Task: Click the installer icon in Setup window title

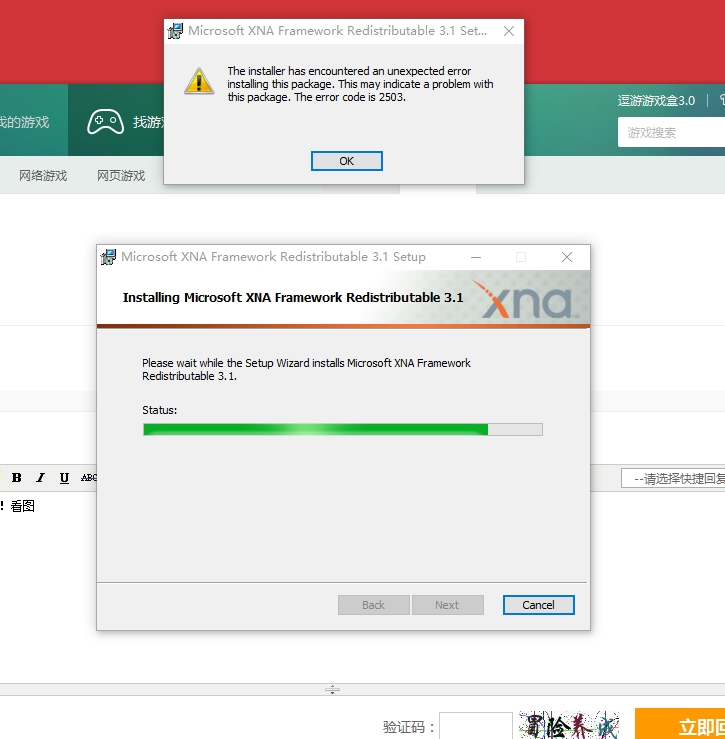Action: (108, 257)
